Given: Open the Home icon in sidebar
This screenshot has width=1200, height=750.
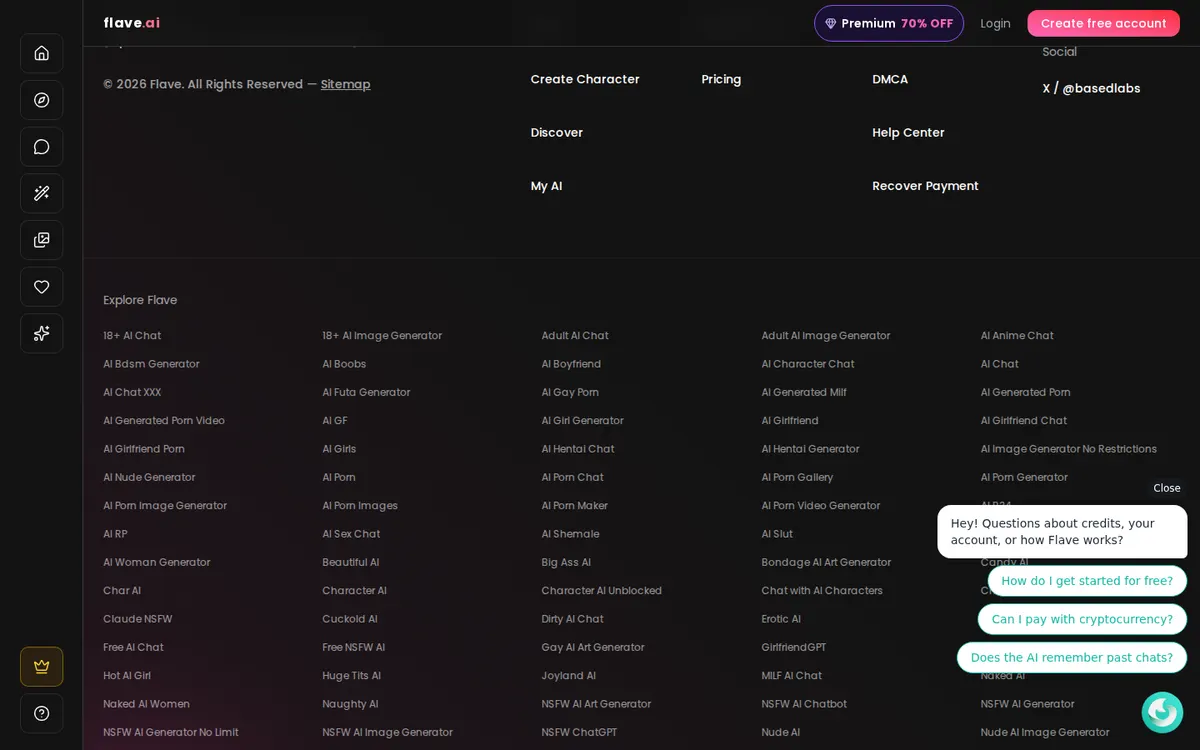Looking at the screenshot, I should click(x=41, y=53).
